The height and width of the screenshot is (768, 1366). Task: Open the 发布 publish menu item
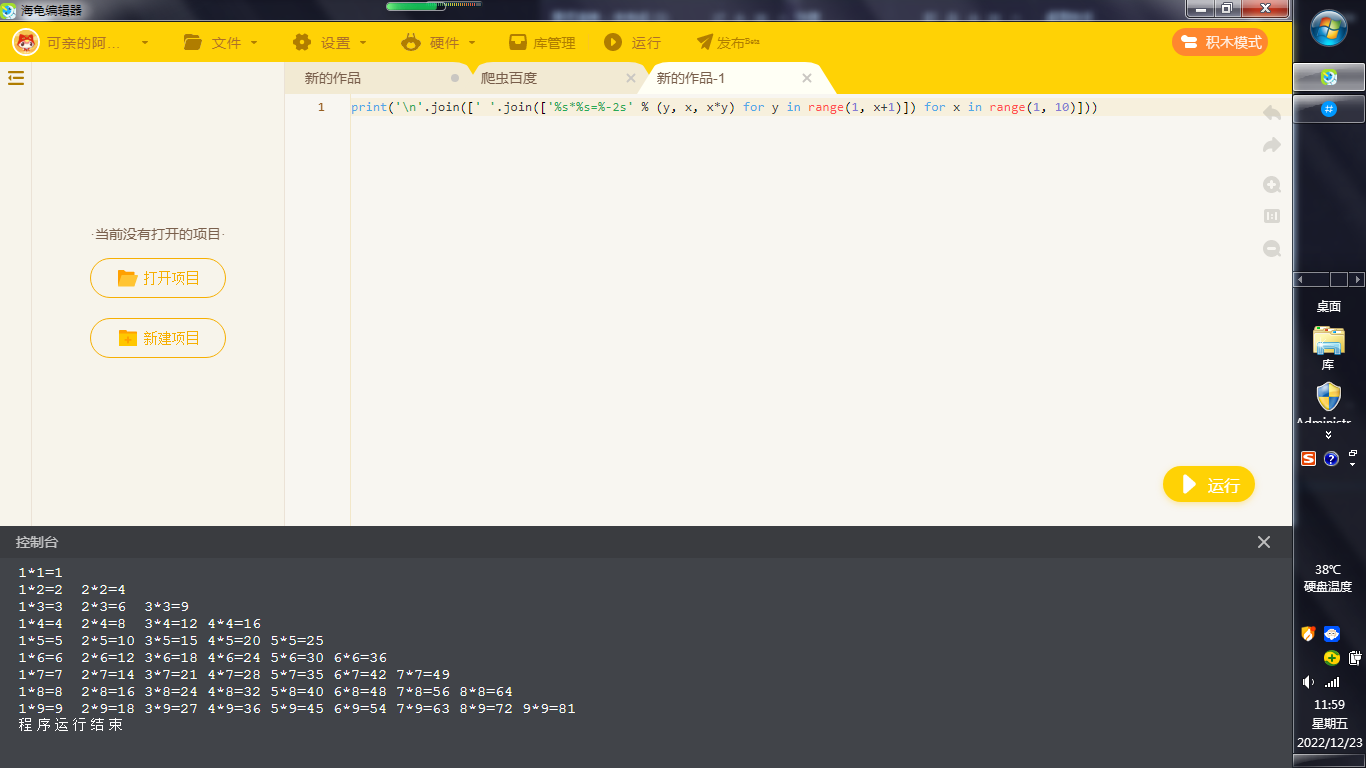pos(728,43)
